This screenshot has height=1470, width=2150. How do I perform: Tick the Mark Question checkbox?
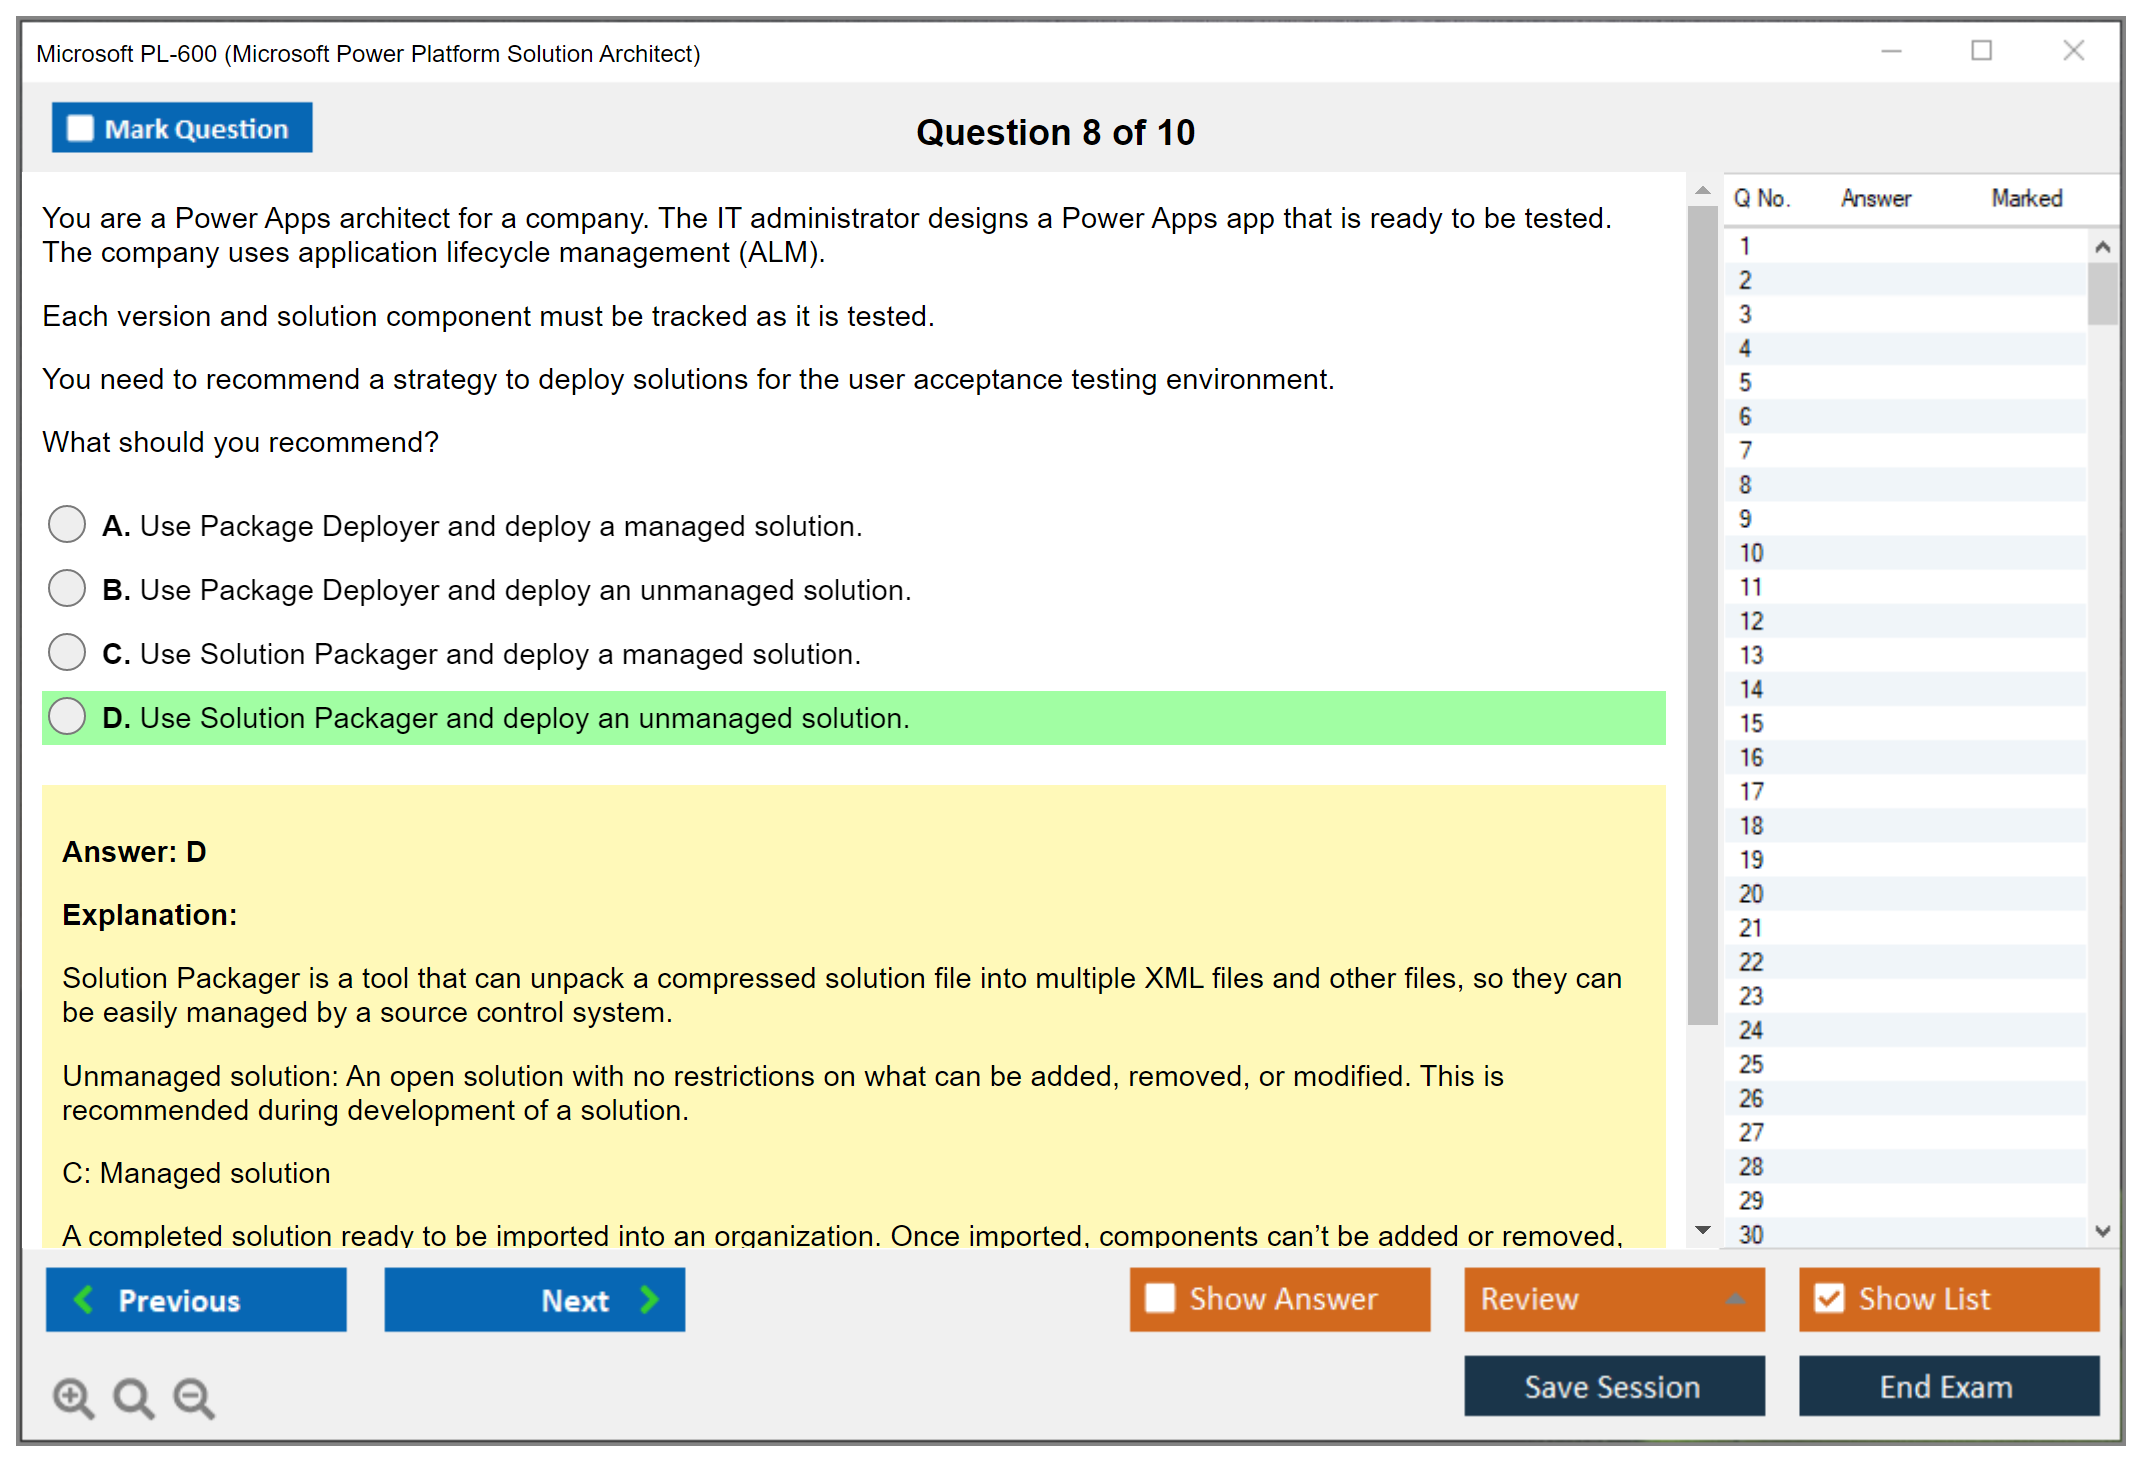click(80, 129)
